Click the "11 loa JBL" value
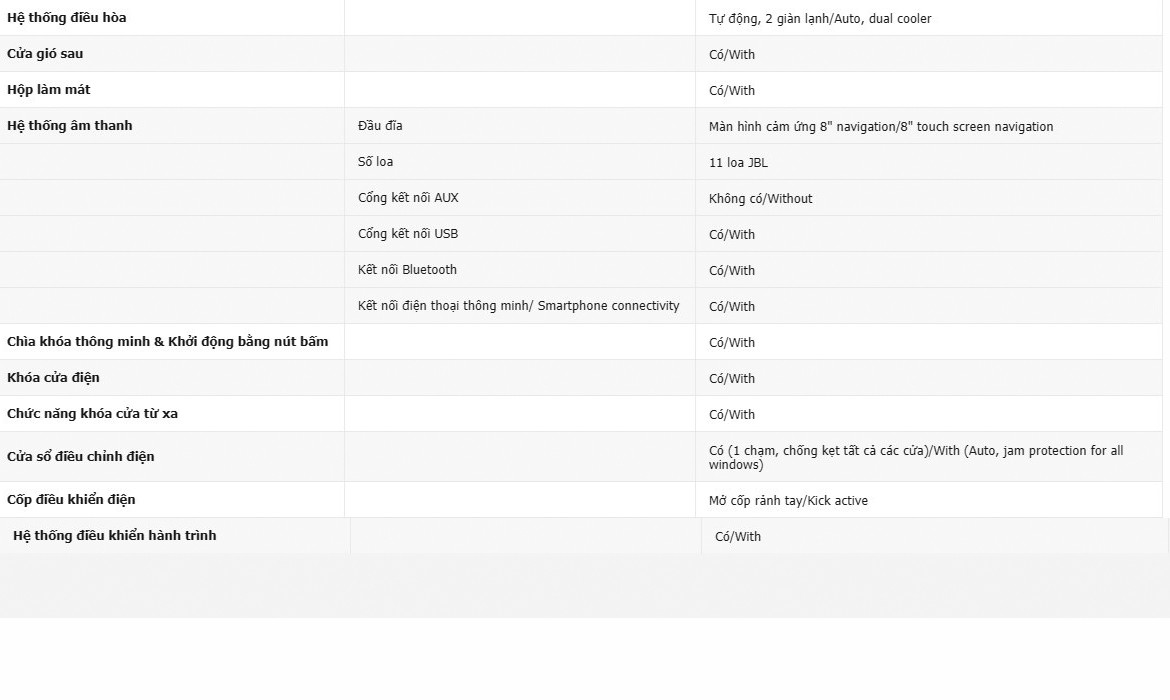 (738, 163)
